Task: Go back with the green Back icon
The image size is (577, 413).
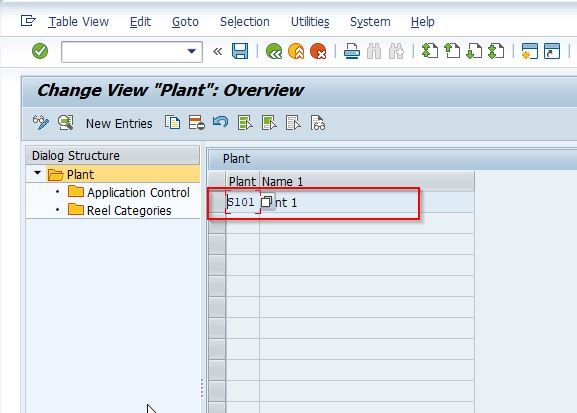Action: point(274,51)
